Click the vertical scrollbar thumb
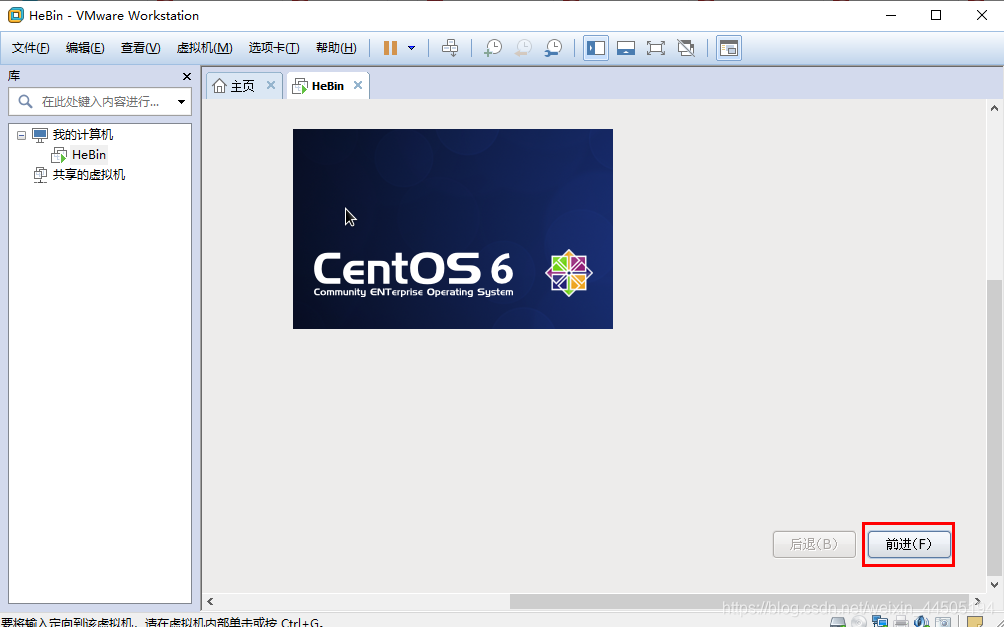This screenshot has height=627, width=1004. point(994,428)
